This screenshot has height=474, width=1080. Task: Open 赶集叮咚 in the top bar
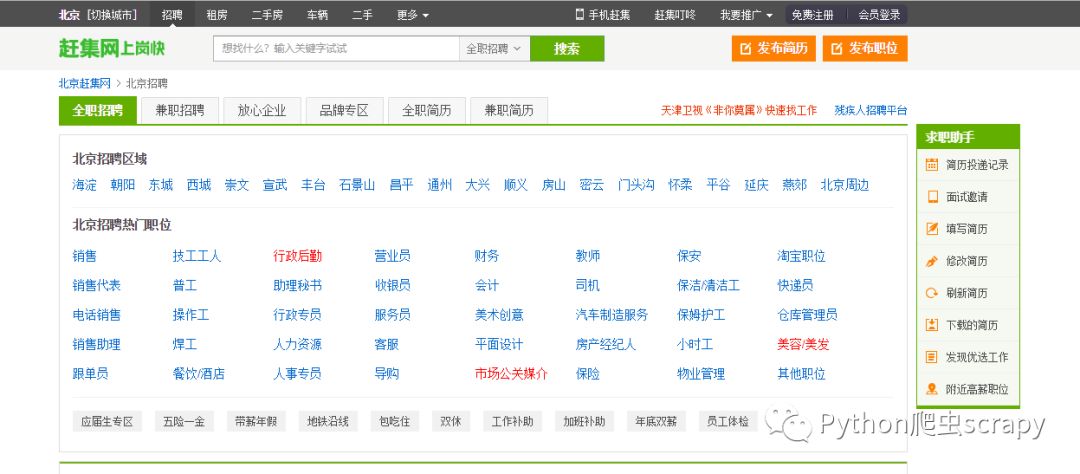[x=675, y=14]
